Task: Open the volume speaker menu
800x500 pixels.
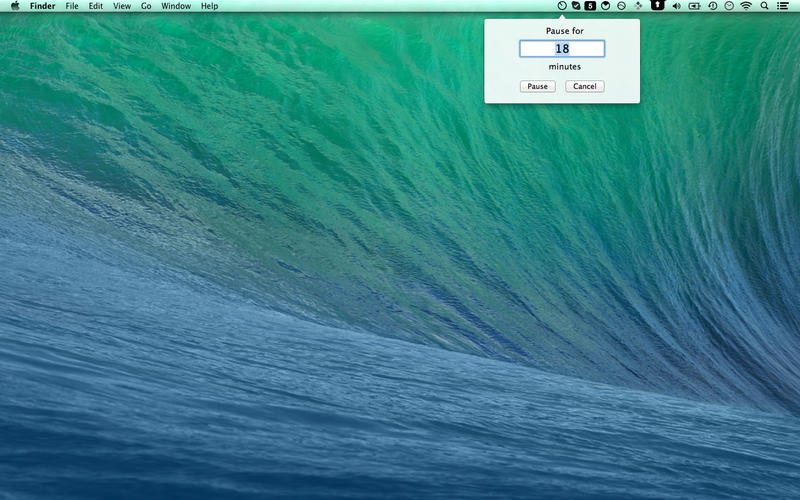Action: click(676, 6)
